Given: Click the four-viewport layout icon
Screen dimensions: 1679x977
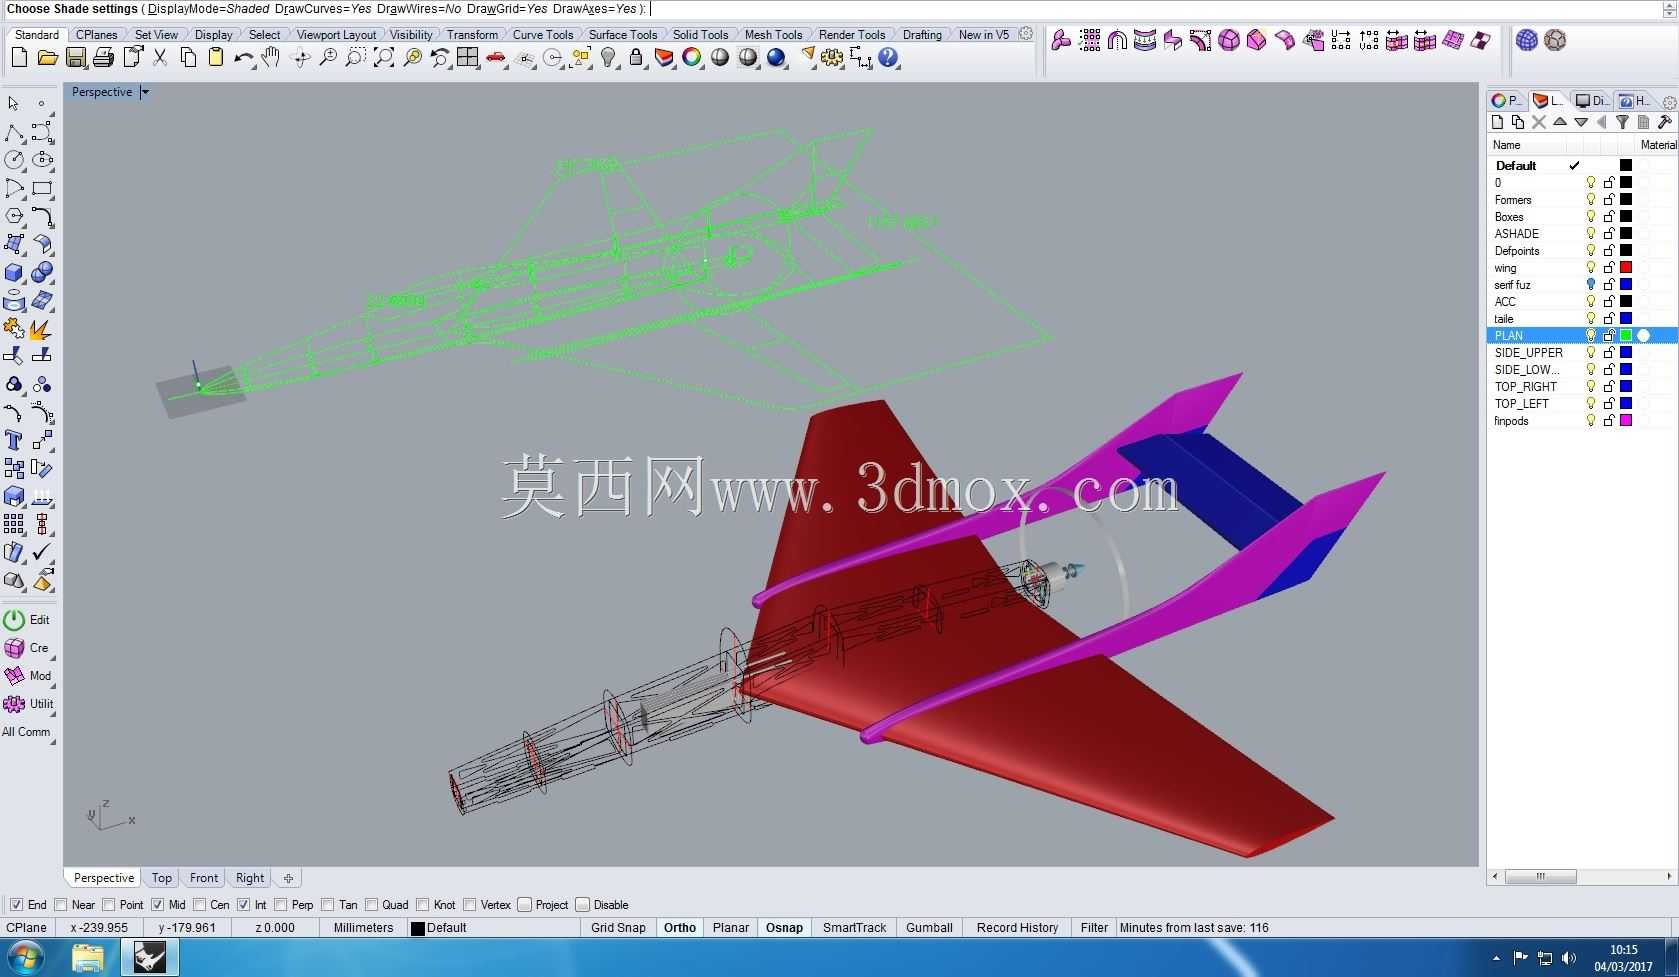Looking at the screenshot, I should (x=467, y=58).
